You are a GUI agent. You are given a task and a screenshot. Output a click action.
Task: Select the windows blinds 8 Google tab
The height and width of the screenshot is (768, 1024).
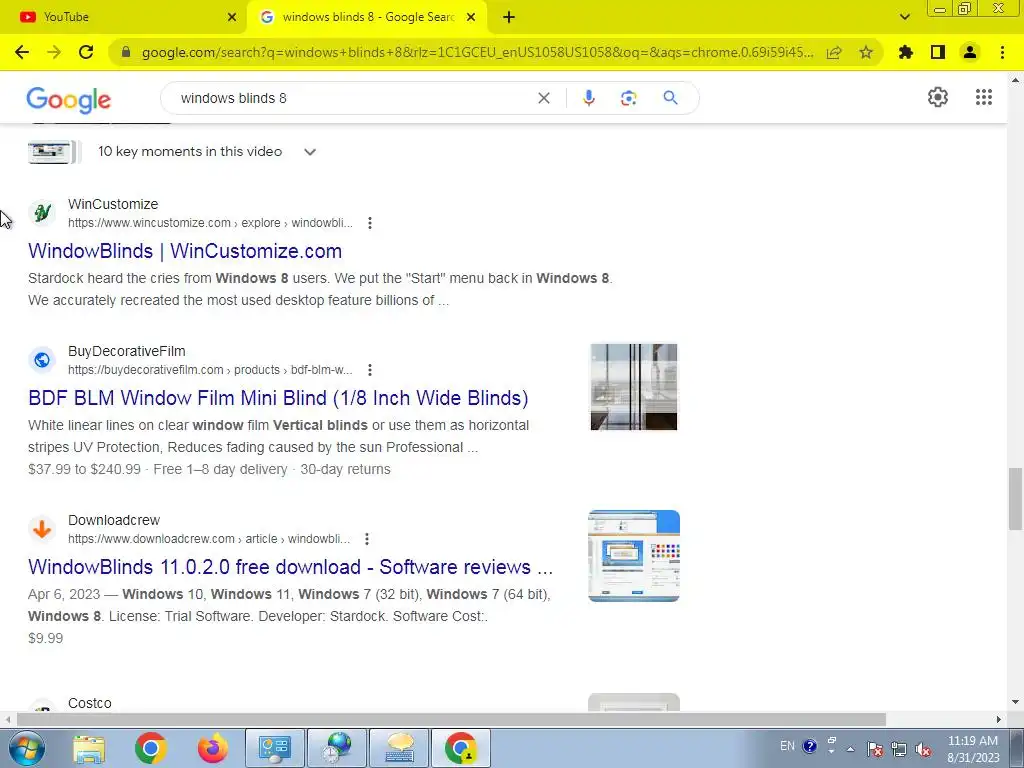click(368, 17)
